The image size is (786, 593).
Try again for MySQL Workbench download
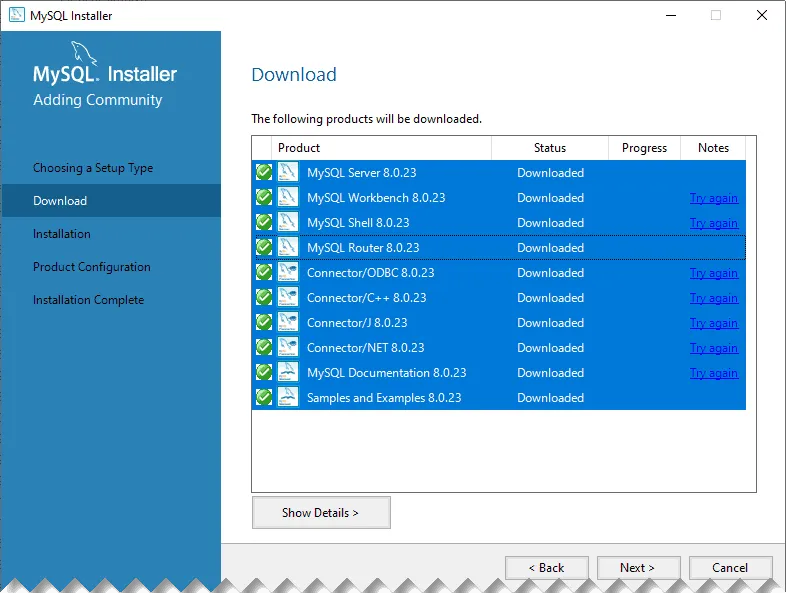(713, 198)
